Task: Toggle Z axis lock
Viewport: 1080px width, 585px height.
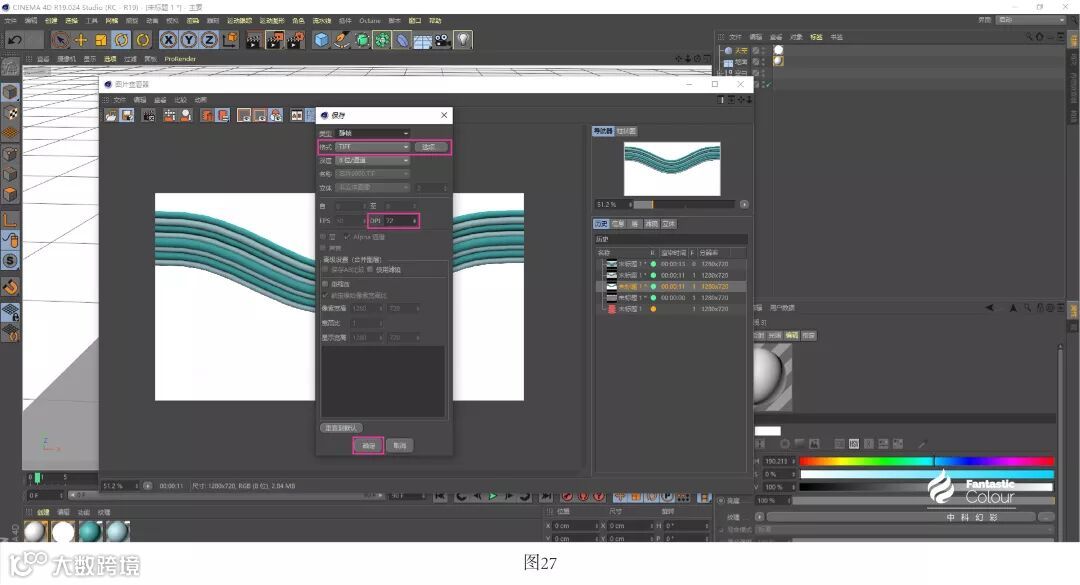Action: pyautogui.click(x=209, y=40)
